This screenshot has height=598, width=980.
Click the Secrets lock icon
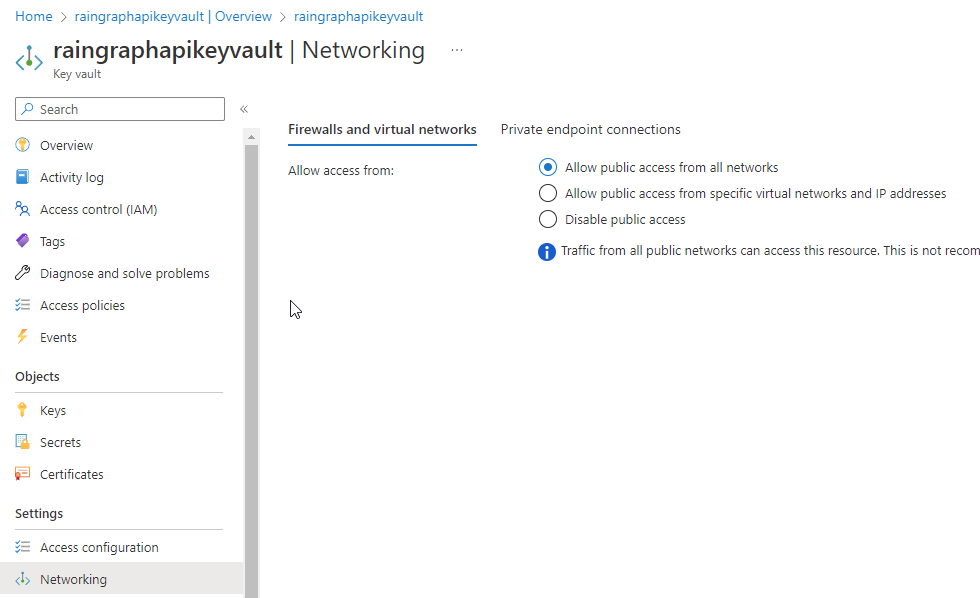[x=22, y=442]
